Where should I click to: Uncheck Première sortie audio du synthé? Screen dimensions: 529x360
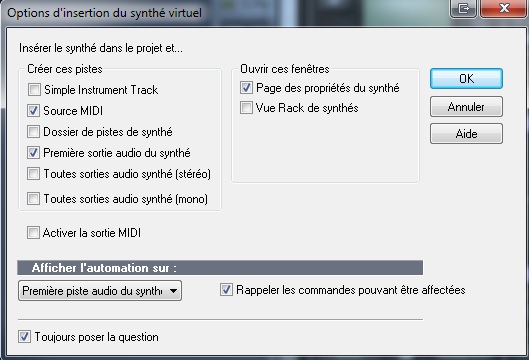coord(33,153)
